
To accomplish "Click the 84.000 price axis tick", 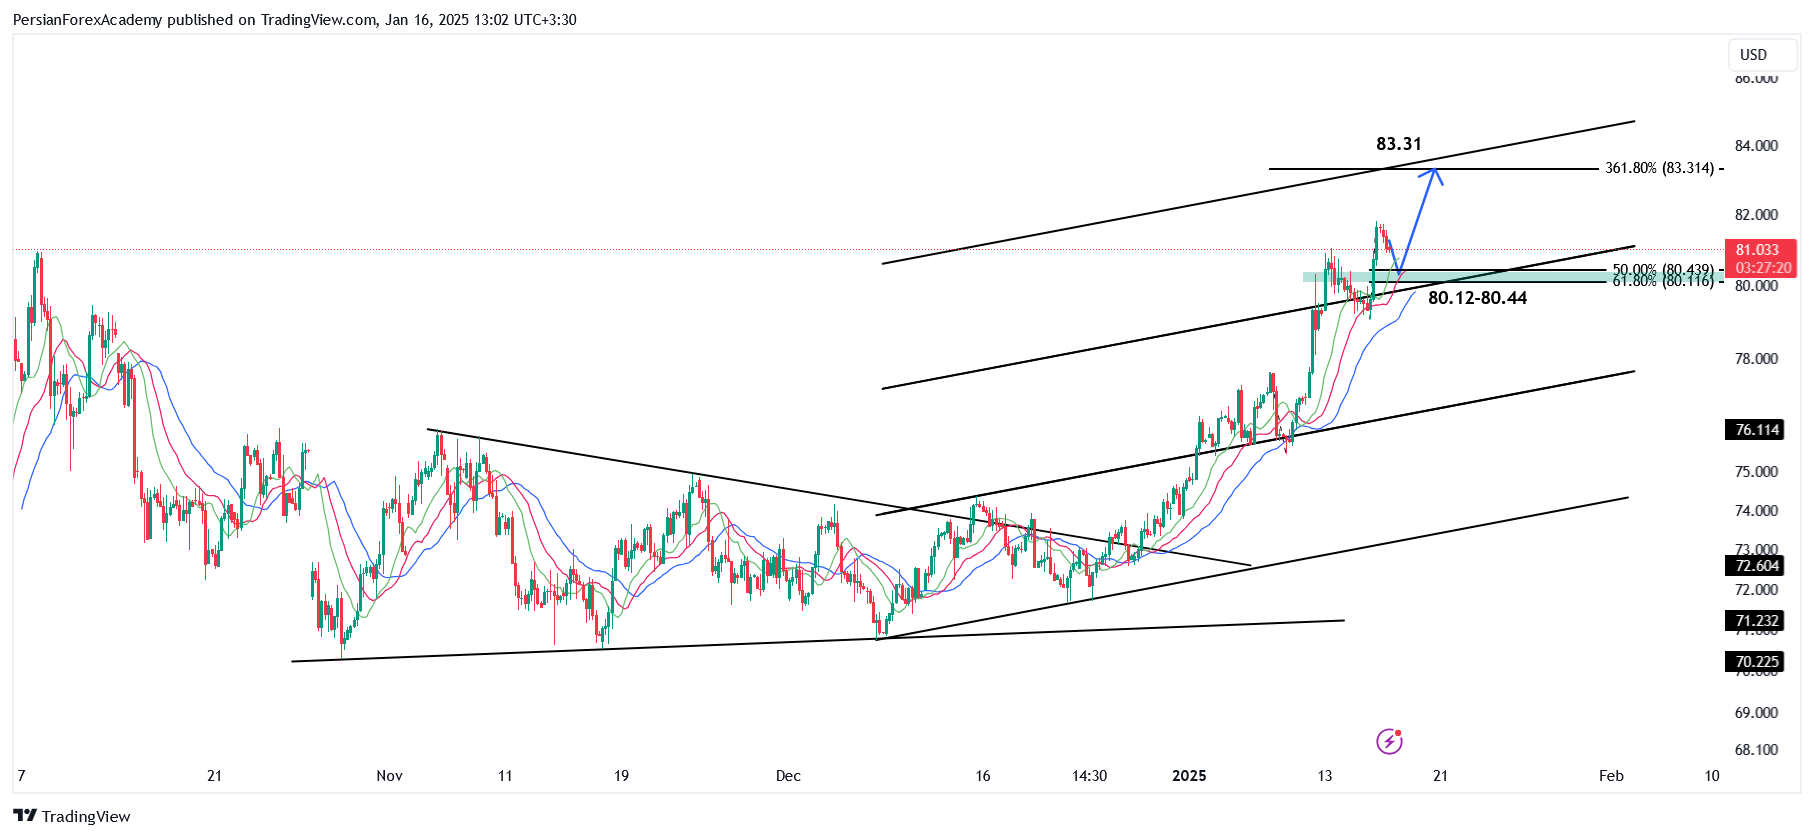I will (1756, 146).
